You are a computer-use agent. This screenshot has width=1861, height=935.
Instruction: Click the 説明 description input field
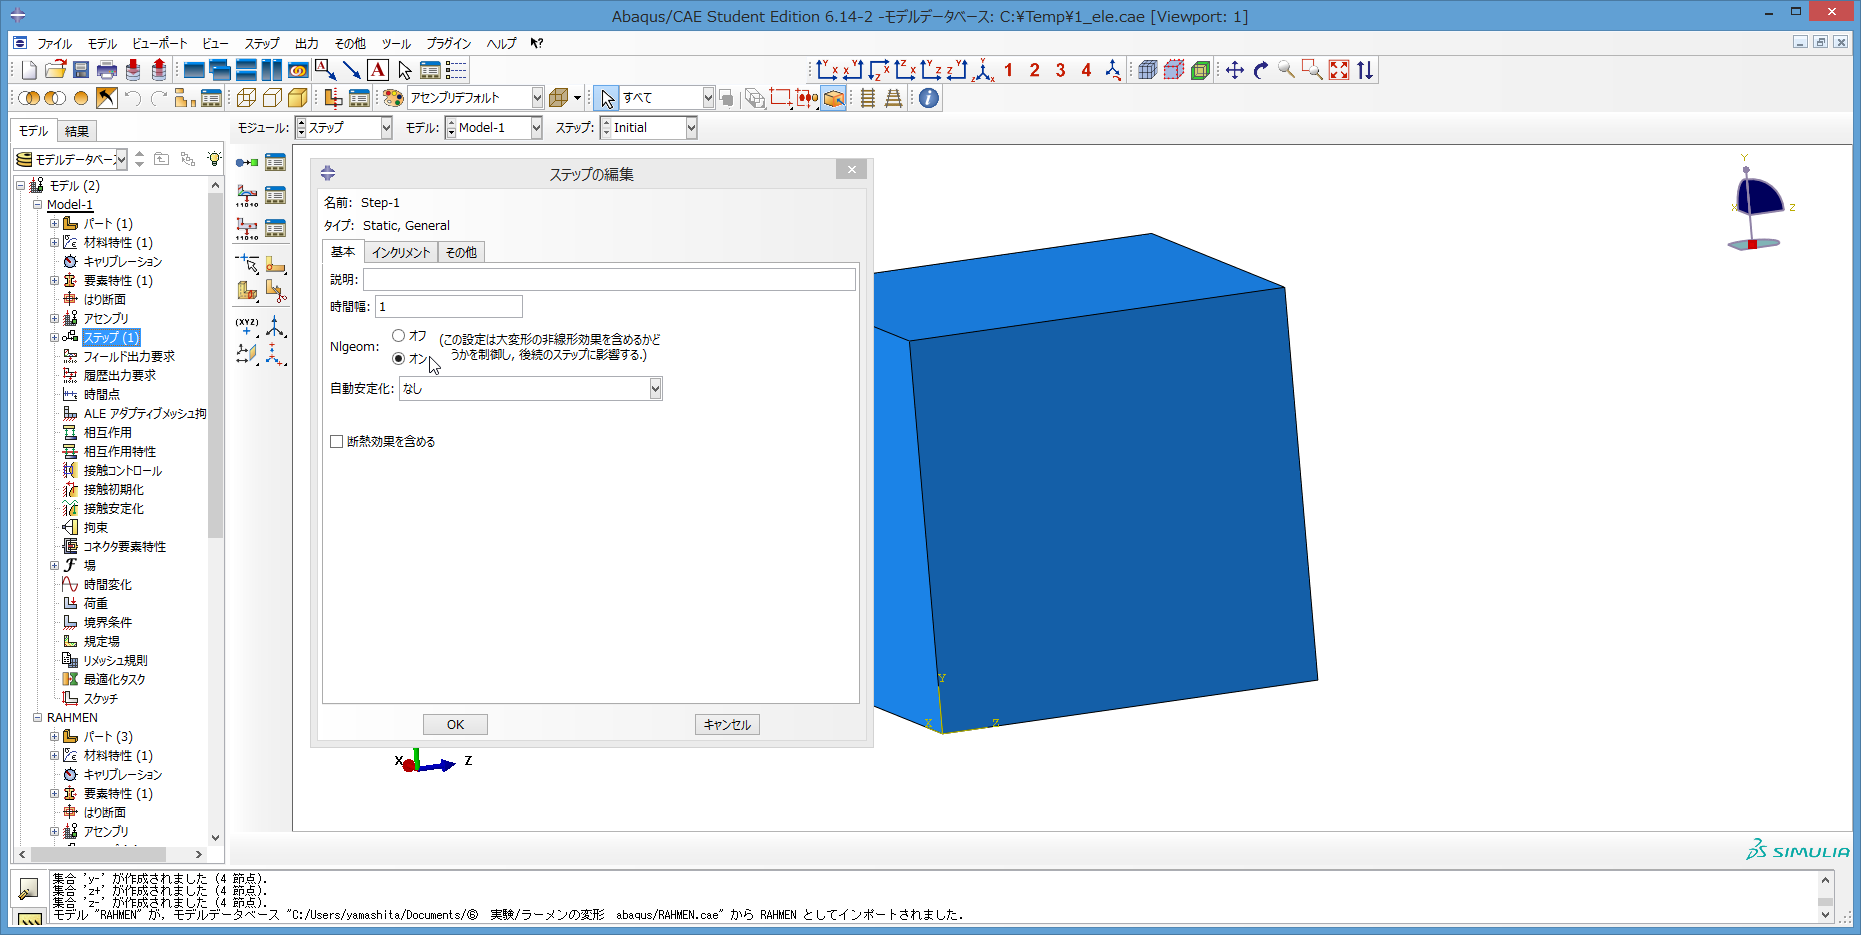[609, 279]
